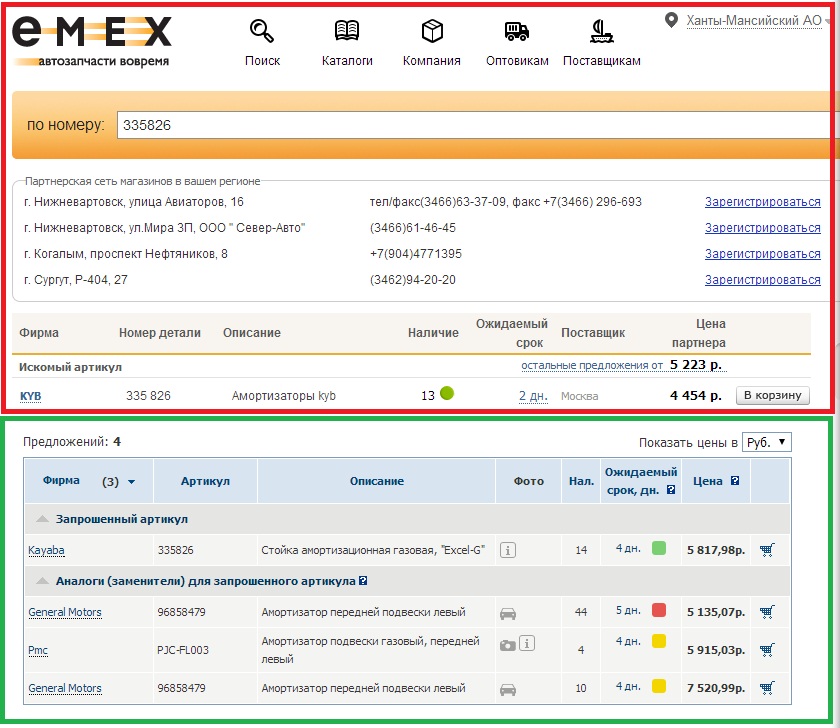Click the price 4 454 р.

[696, 396]
